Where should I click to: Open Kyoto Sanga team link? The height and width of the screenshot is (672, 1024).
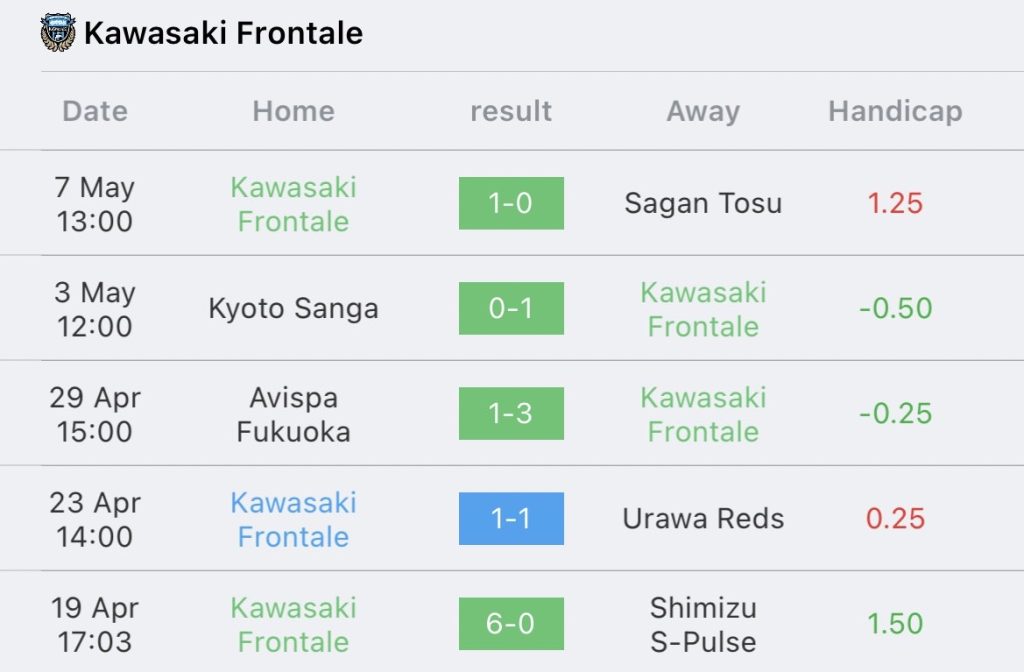[x=293, y=308]
